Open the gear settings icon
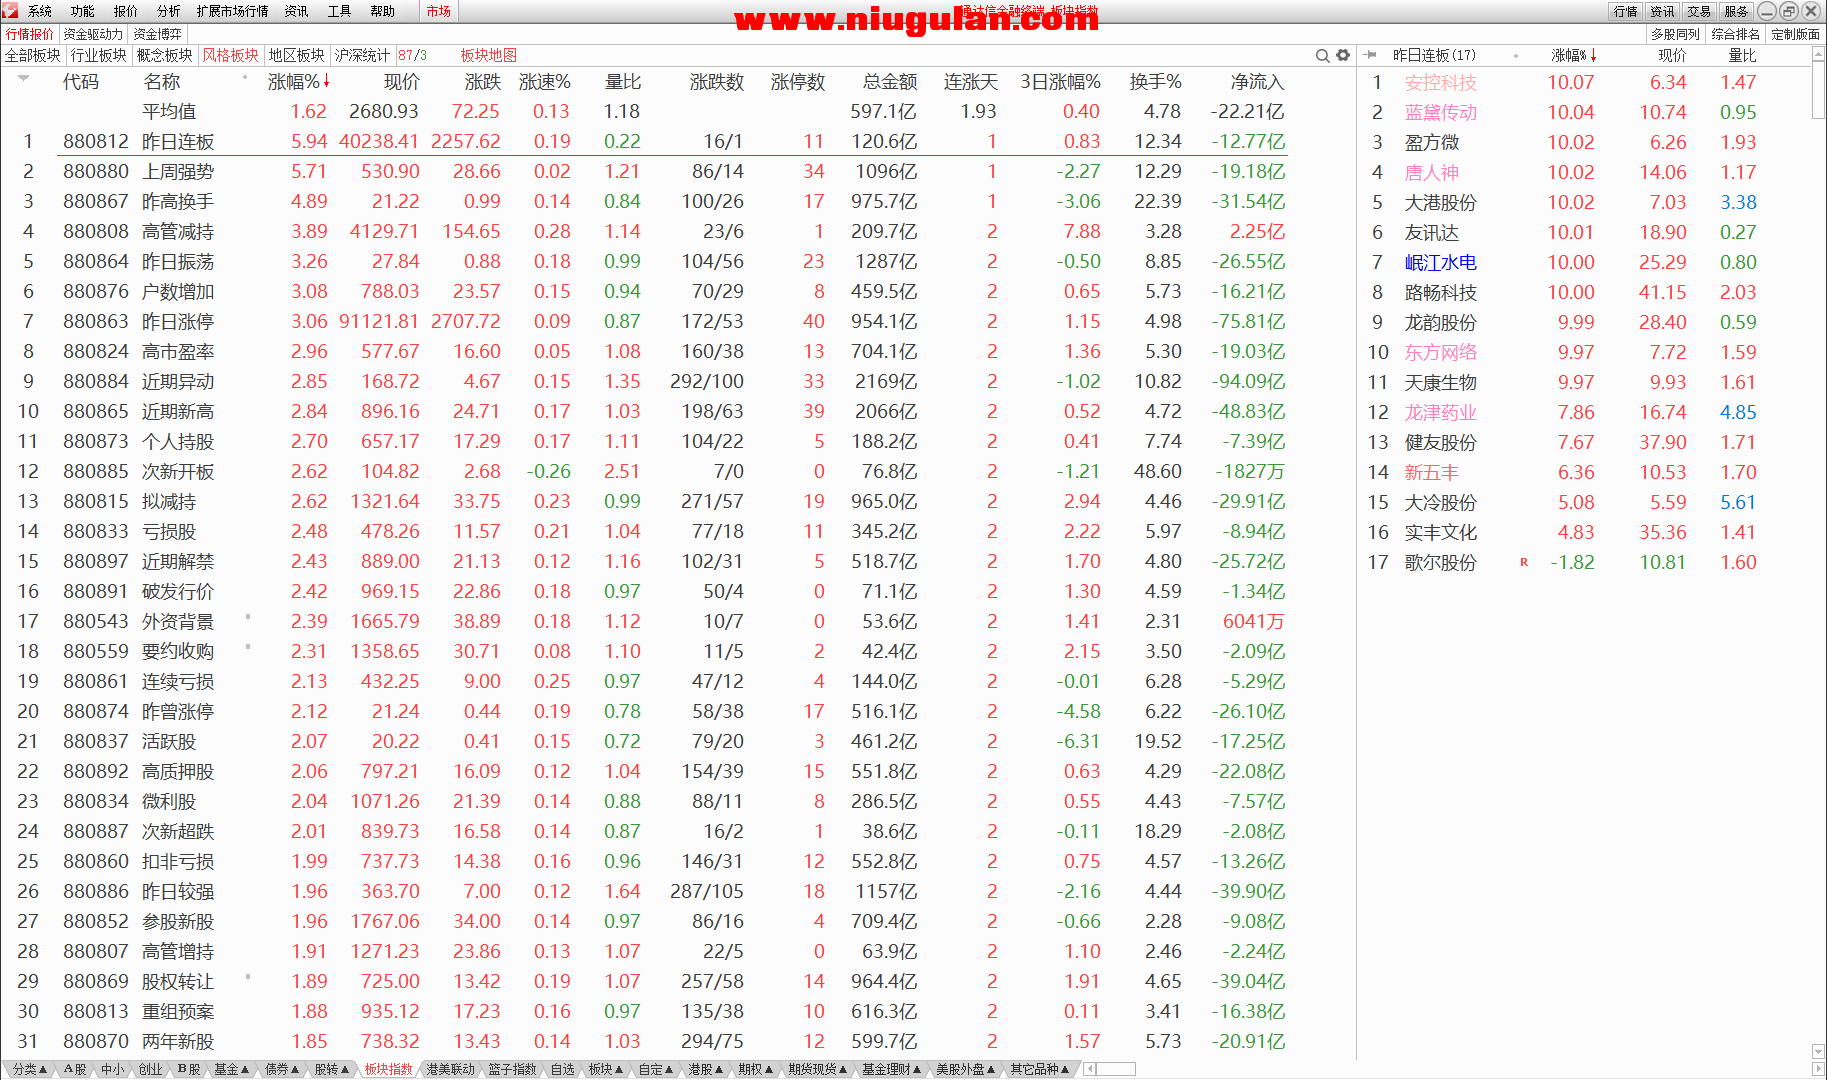The image size is (1827, 1080). [1343, 55]
